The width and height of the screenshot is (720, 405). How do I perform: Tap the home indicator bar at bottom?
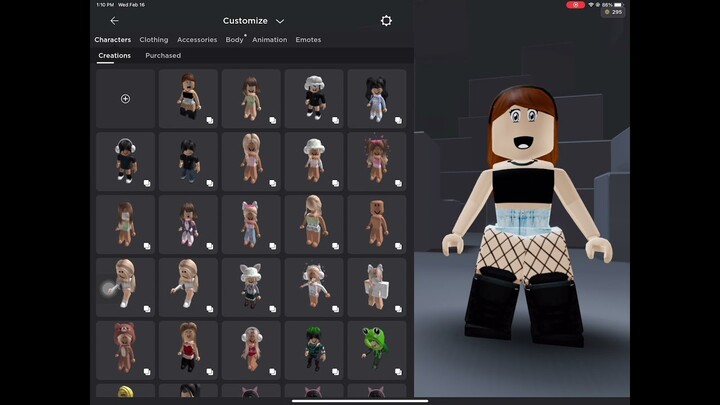point(360,401)
